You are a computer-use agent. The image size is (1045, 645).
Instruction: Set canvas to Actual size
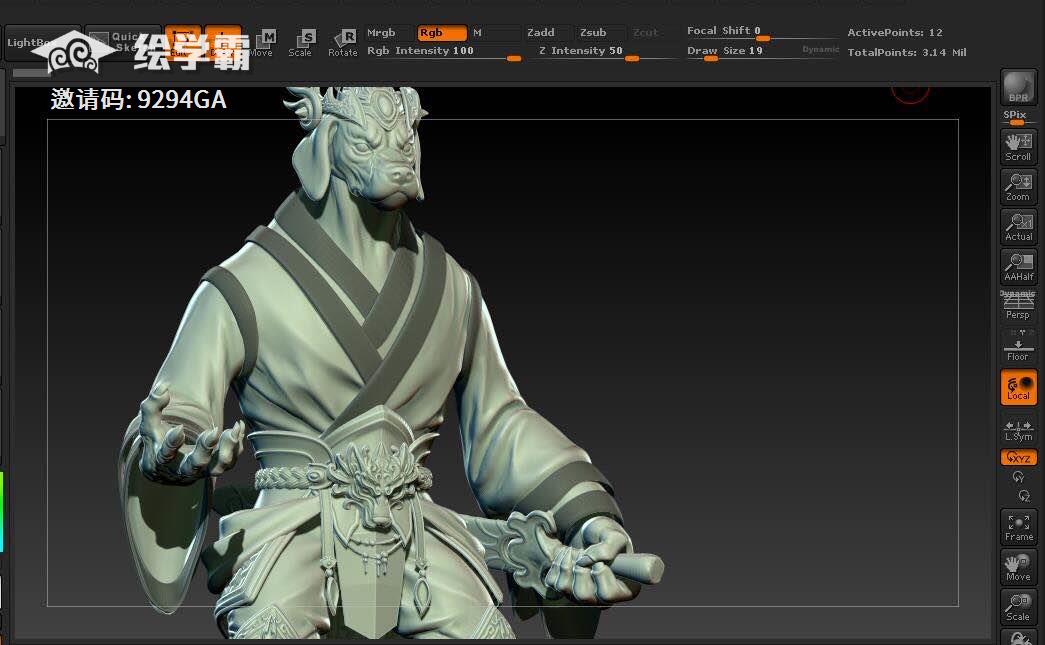[1018, 226]
